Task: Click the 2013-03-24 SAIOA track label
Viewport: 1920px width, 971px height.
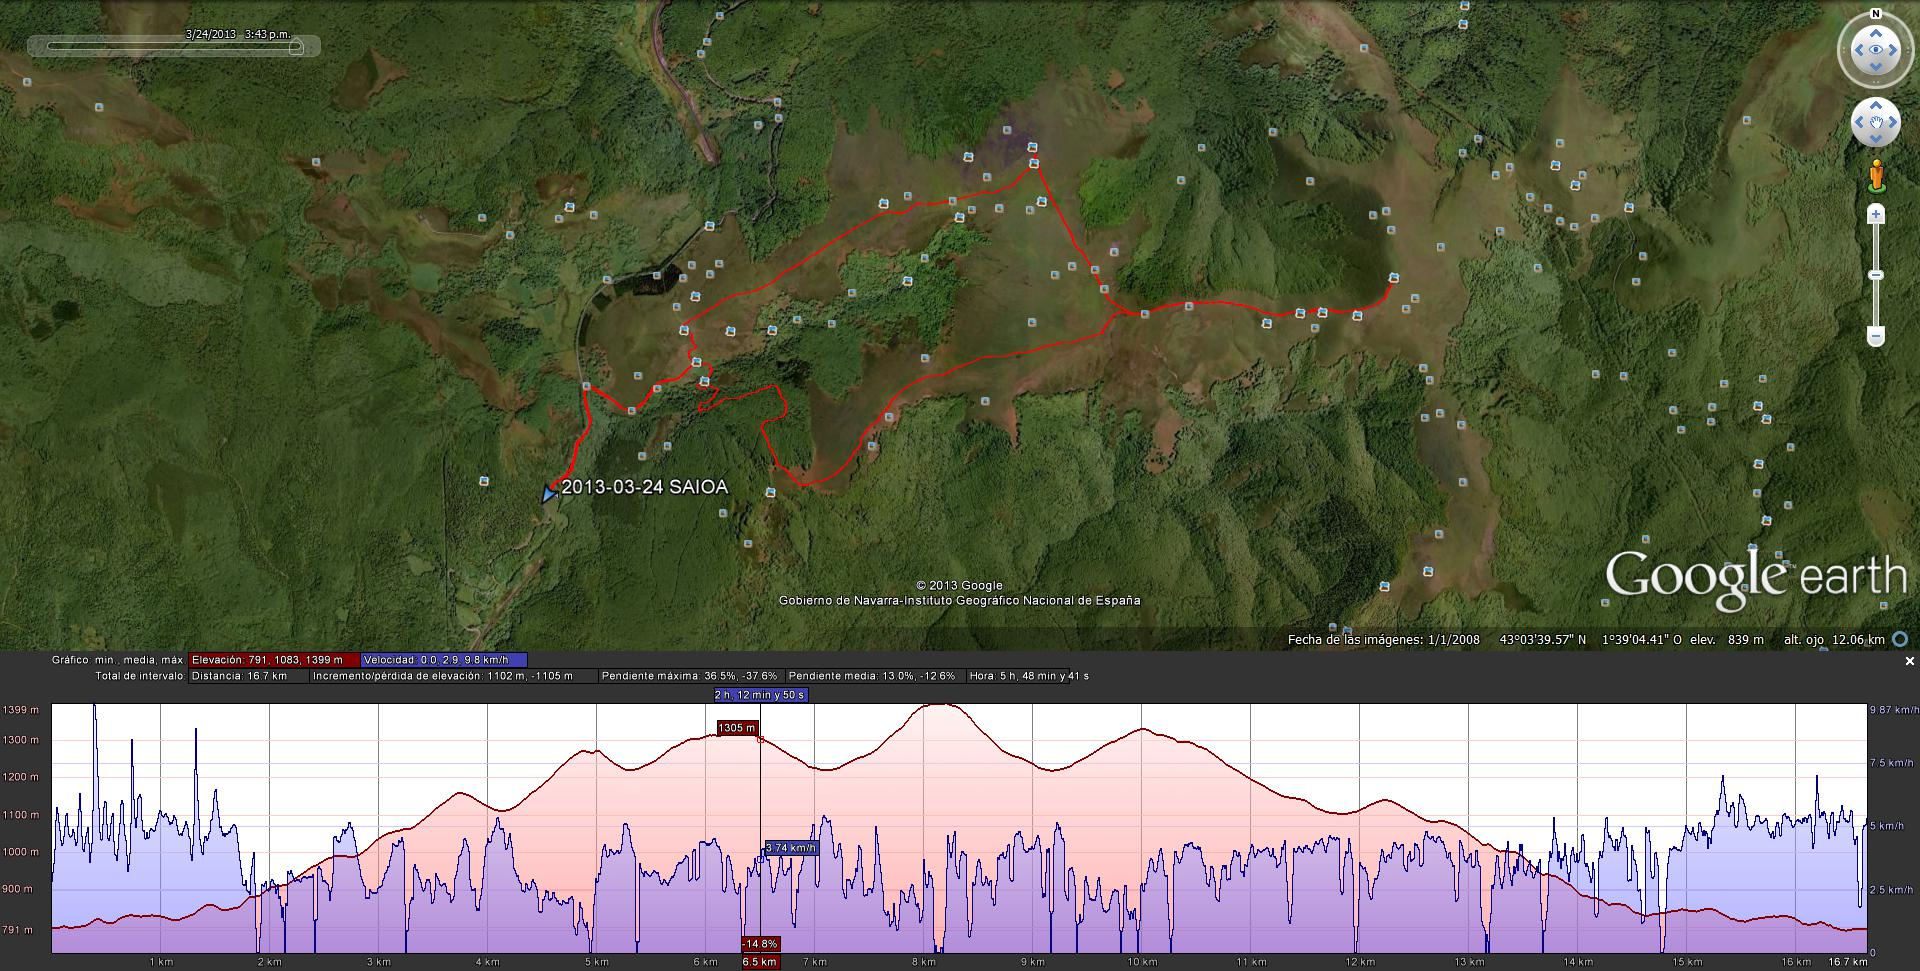Action: (644, 488)
